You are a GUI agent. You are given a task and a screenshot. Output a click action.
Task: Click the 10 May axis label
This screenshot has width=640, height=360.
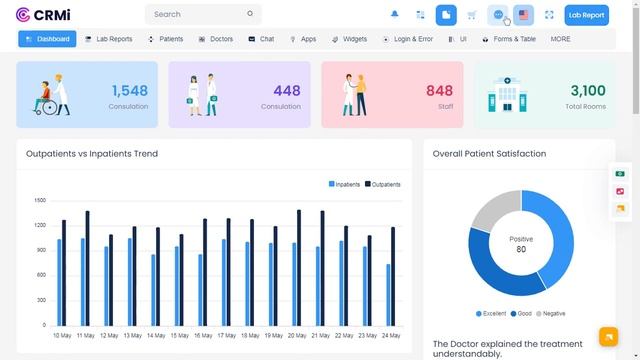62,336
